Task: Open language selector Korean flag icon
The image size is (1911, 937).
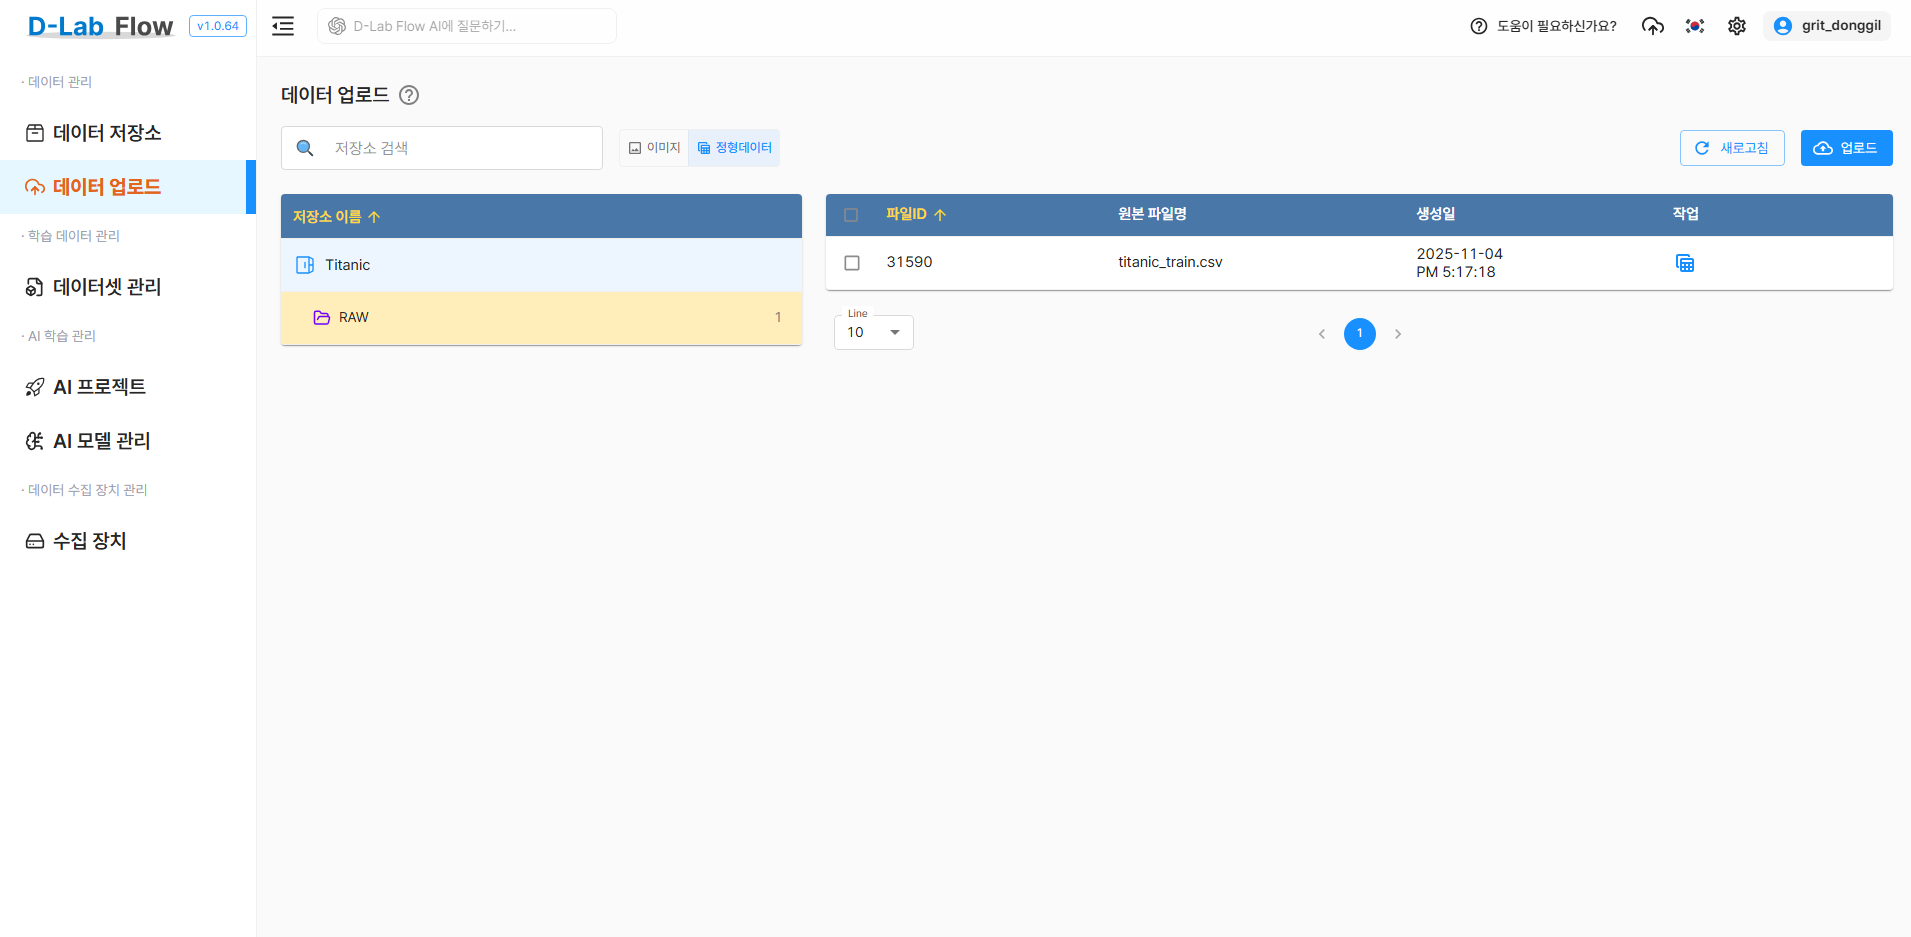Action: [1694, 26]
